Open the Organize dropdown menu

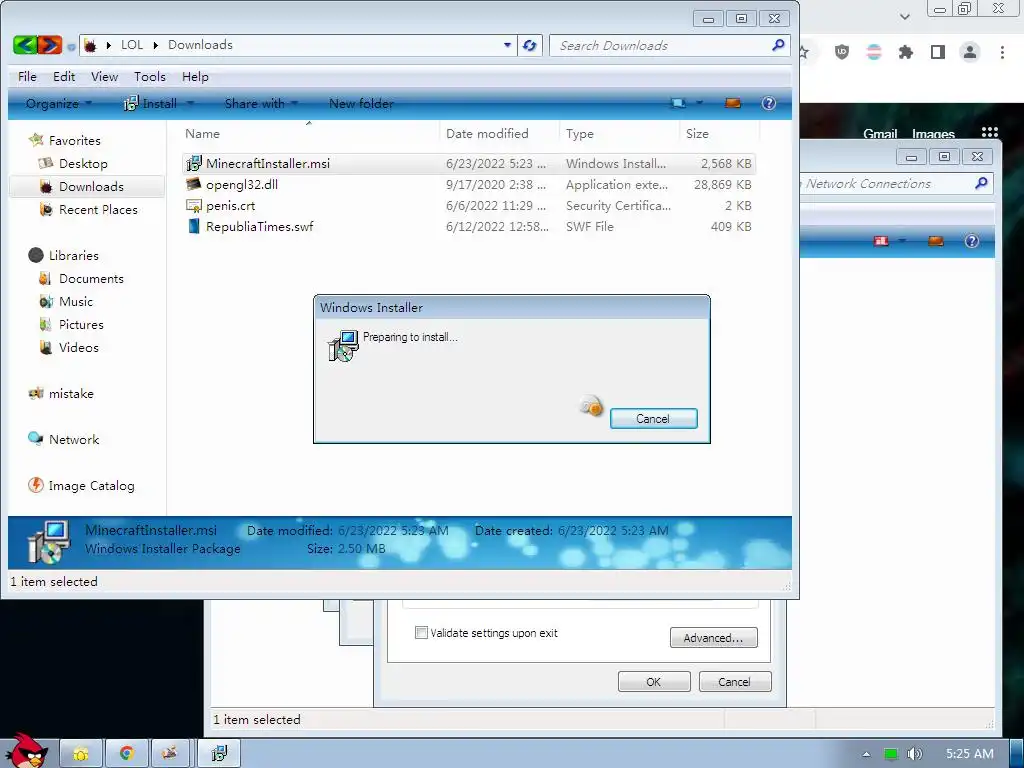pos(59,103)
